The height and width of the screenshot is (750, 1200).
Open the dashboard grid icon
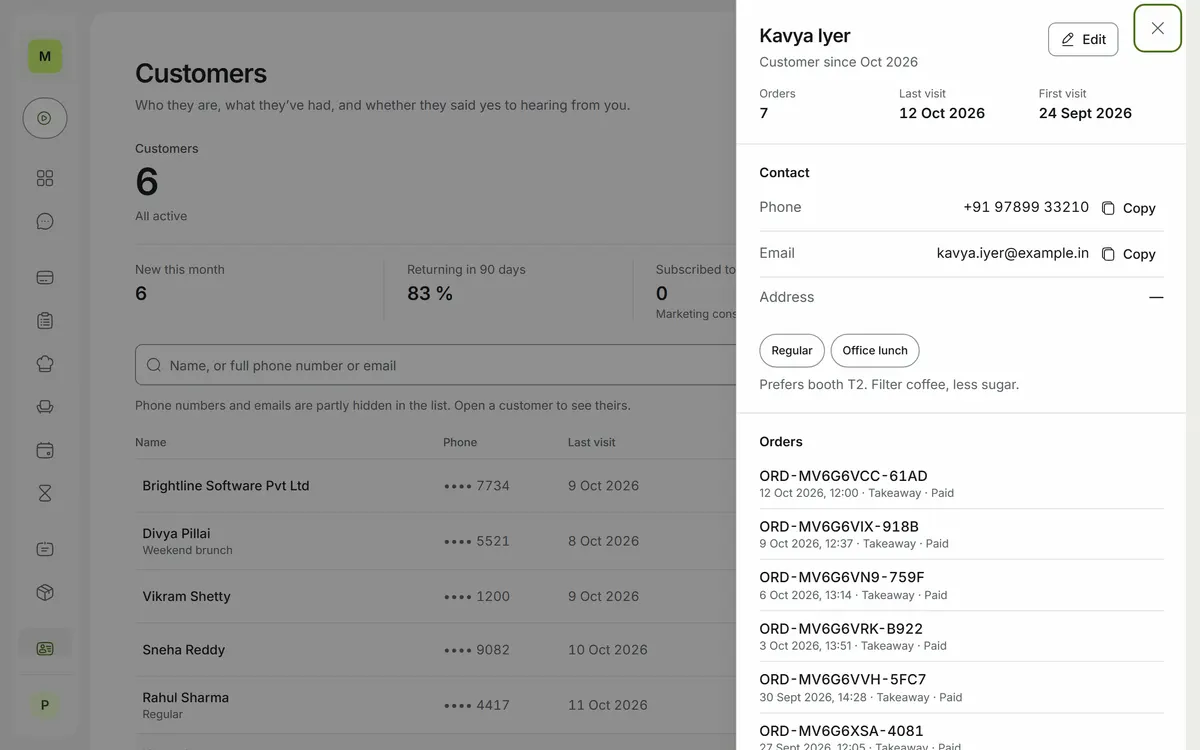tap(45, 178)
